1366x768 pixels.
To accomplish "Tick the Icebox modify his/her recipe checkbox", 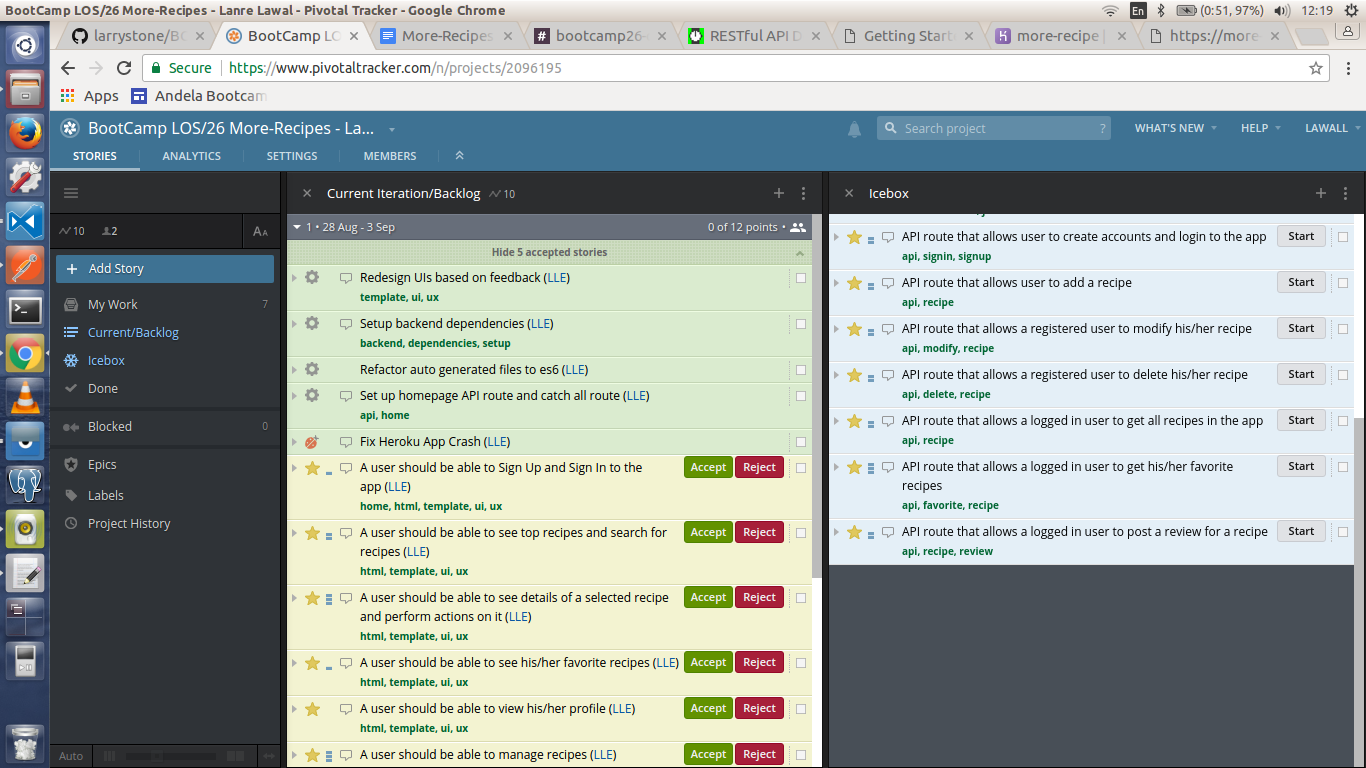I will coord(1343,329).
